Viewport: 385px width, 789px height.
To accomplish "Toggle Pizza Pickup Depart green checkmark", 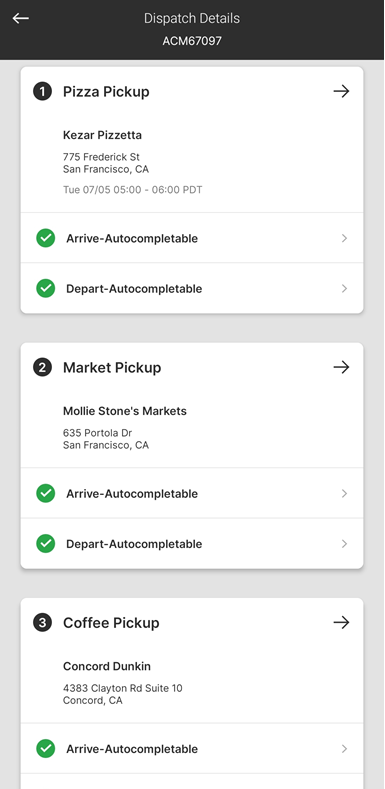I will coord(46,288).
